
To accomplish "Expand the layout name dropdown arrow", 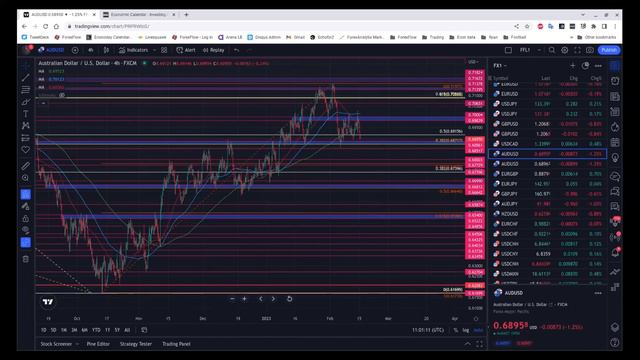I will (539, 50).
